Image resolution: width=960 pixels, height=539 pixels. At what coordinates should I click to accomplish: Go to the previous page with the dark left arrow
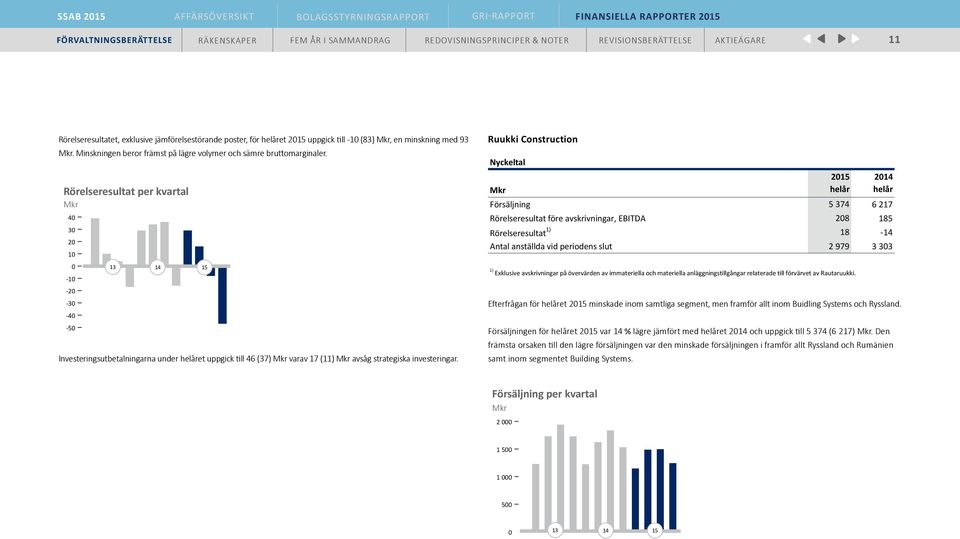(x=821, y=39)
